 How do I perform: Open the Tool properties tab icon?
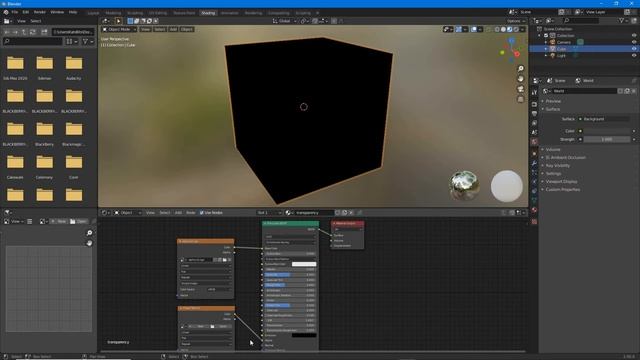point(534,93)
